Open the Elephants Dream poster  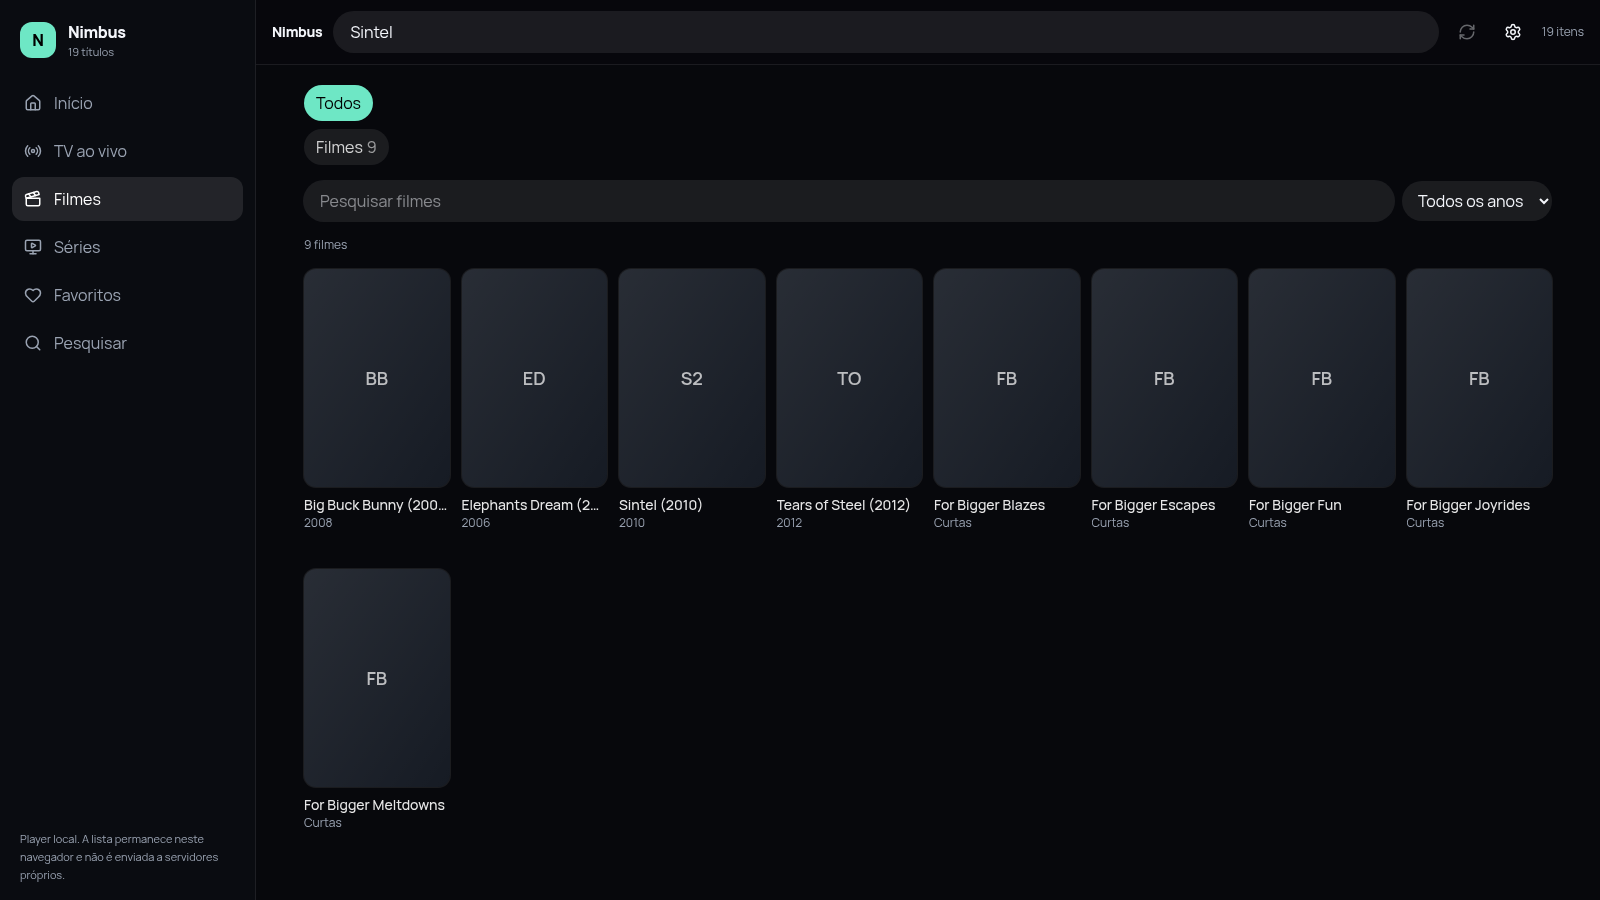(534, 378)
